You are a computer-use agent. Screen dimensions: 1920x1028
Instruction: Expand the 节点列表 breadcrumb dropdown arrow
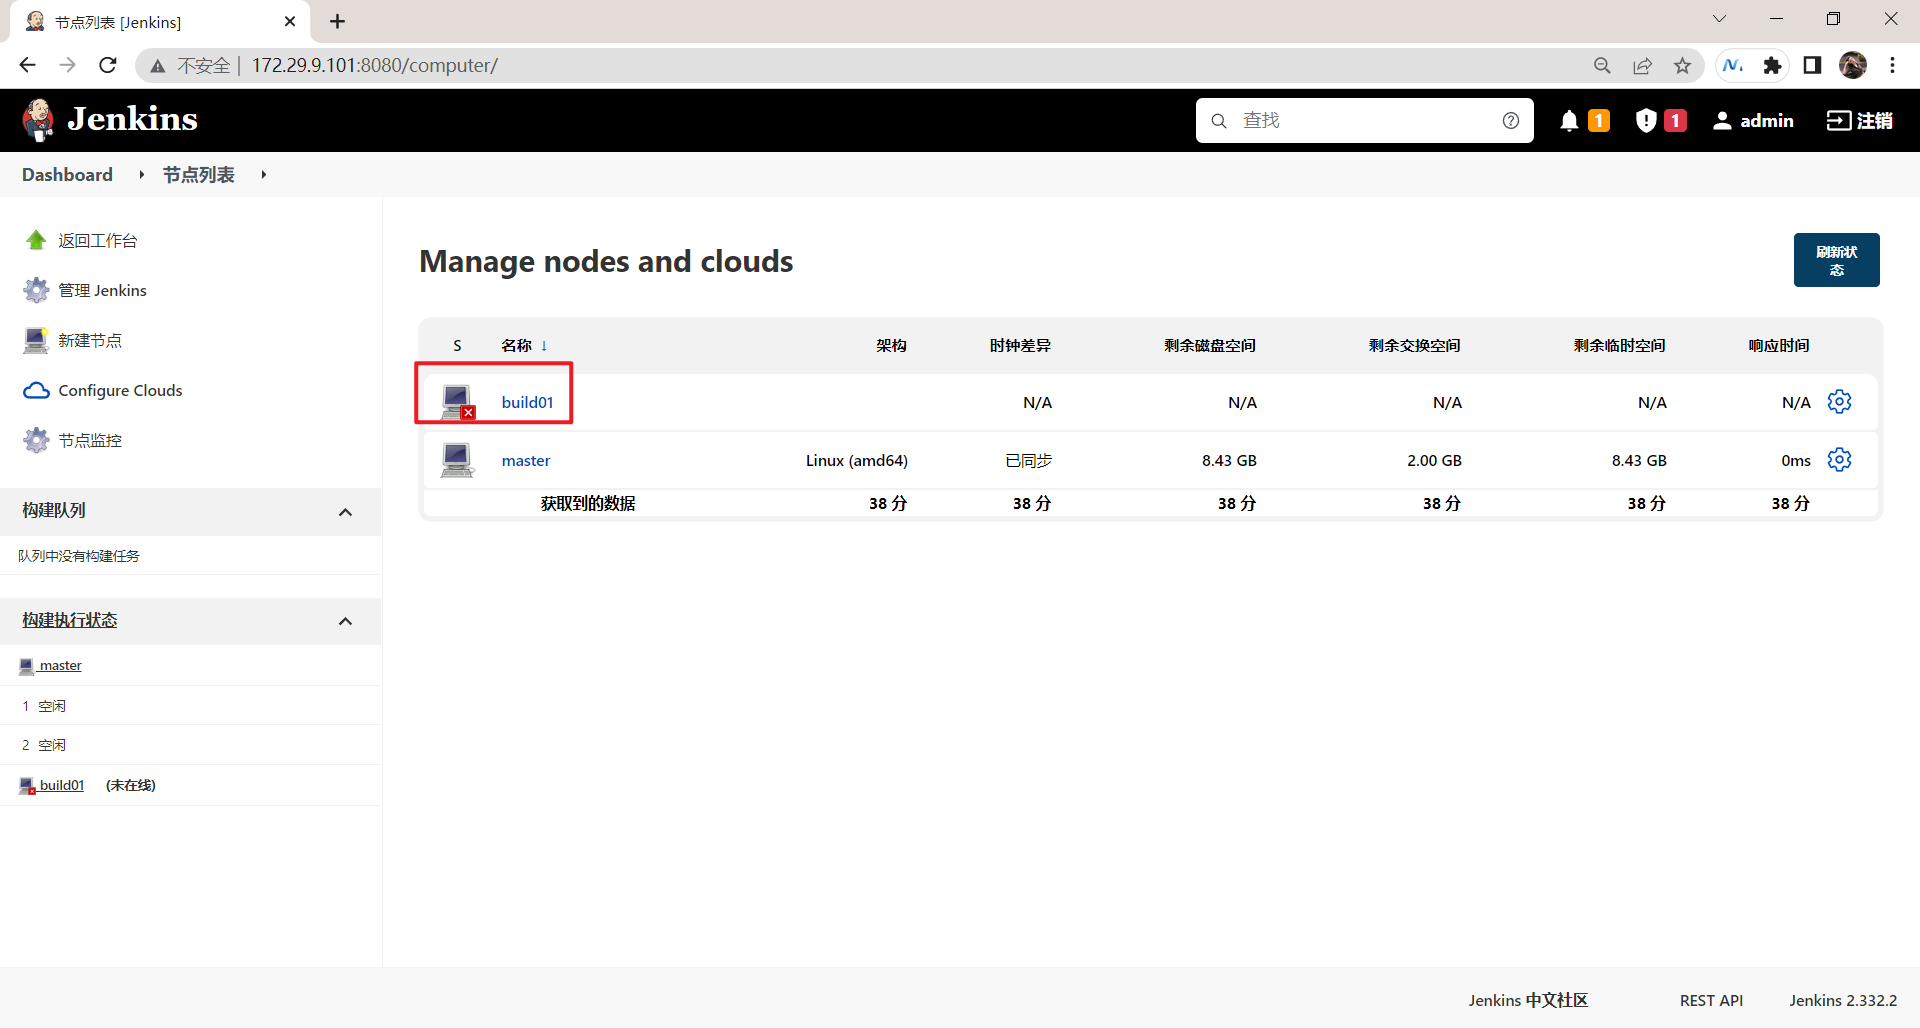pos(263,175)
